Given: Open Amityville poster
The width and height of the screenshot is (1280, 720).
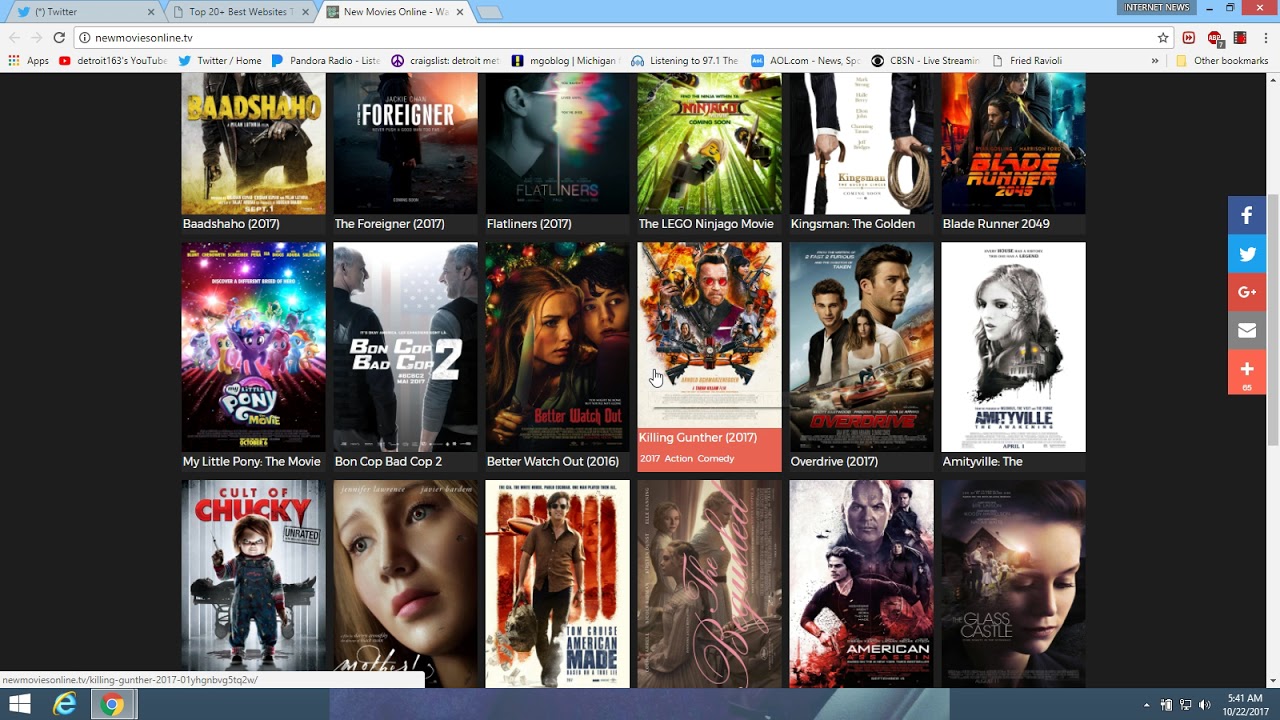Looking at the screenshot, I should [1013, 347].
